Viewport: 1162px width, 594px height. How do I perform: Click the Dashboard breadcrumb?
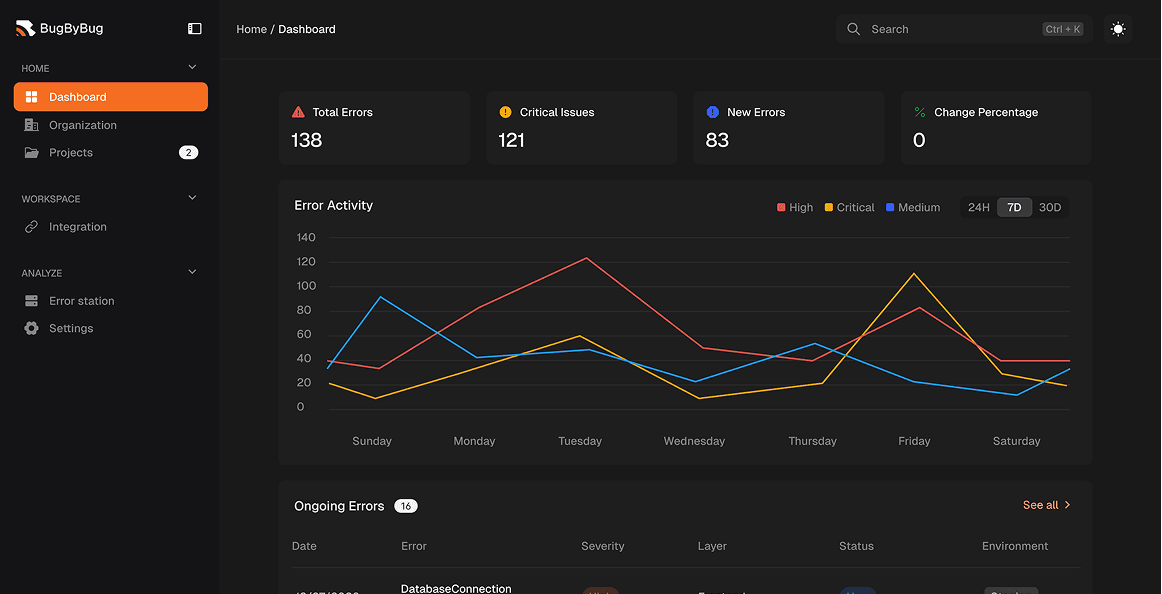point(307,29)
